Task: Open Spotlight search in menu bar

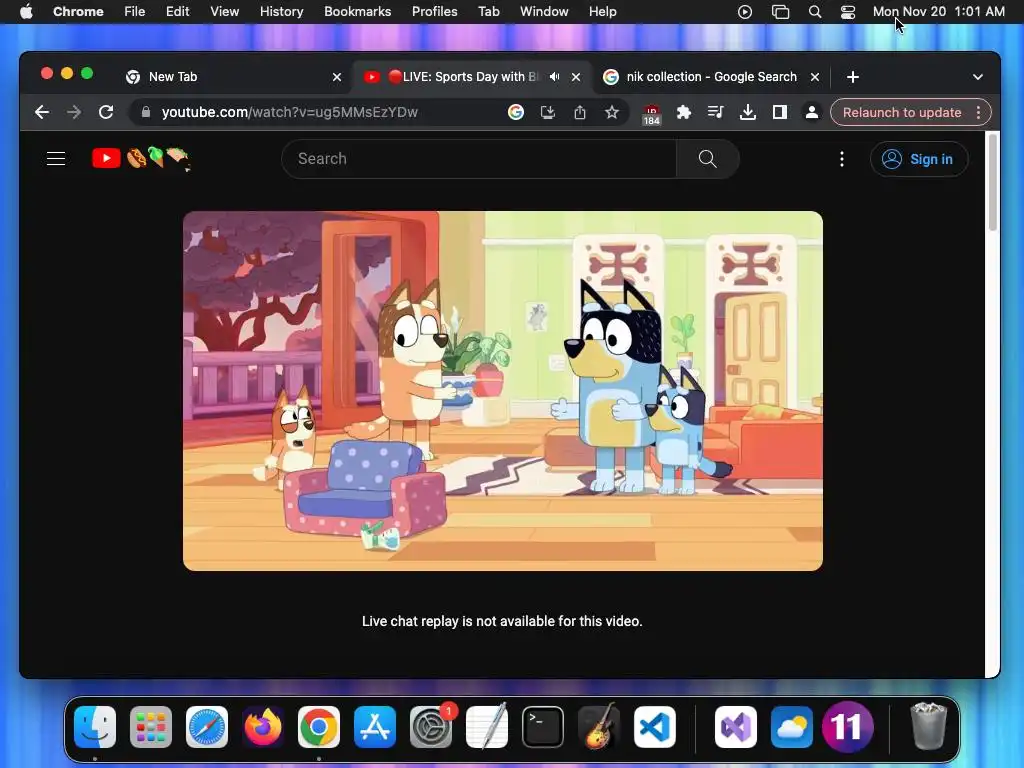Action: tap(815, 12)
